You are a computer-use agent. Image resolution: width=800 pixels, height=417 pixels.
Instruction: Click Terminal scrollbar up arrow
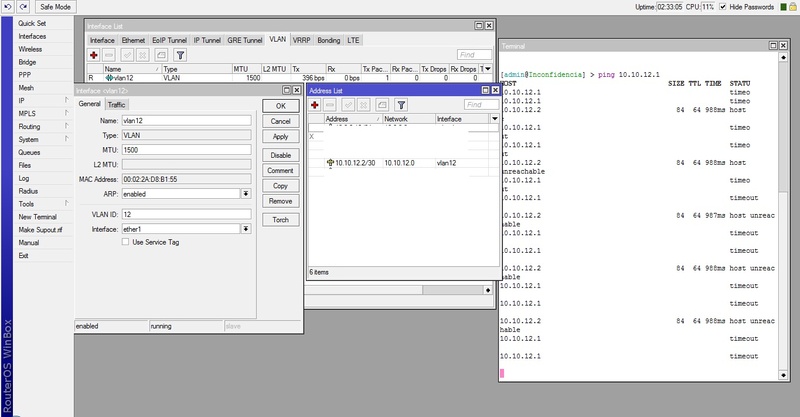(784, 57)
